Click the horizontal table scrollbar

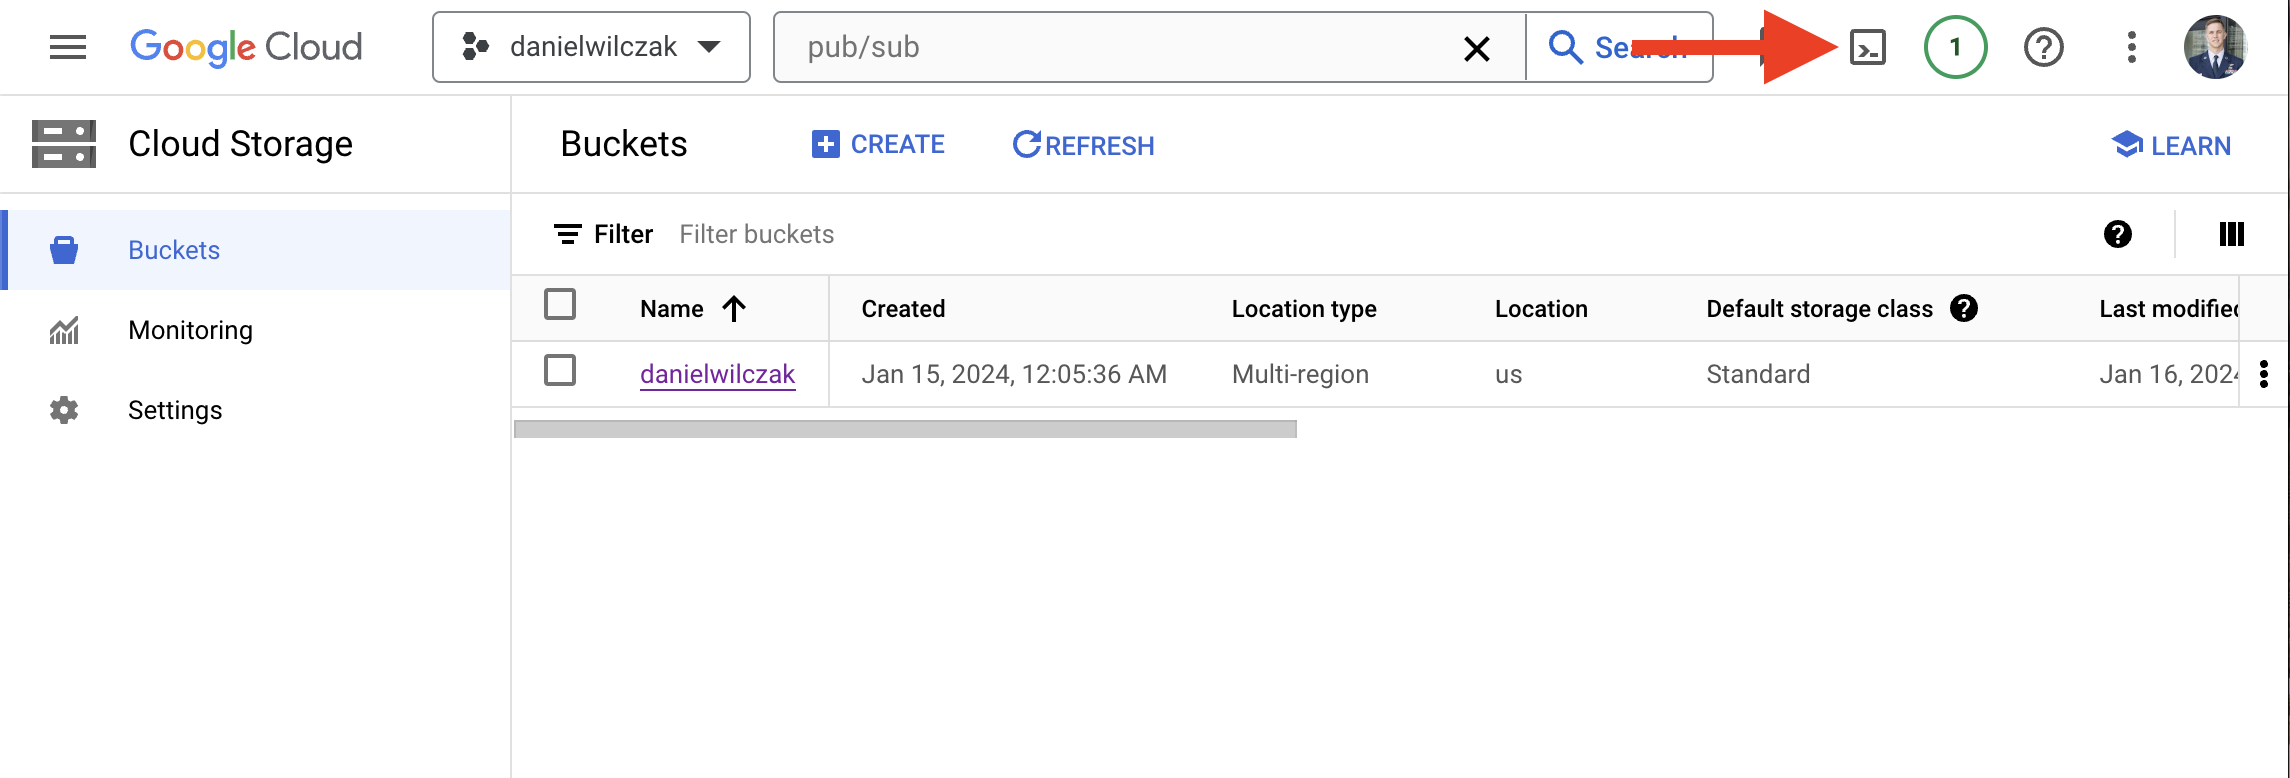[x=905, y=429]
